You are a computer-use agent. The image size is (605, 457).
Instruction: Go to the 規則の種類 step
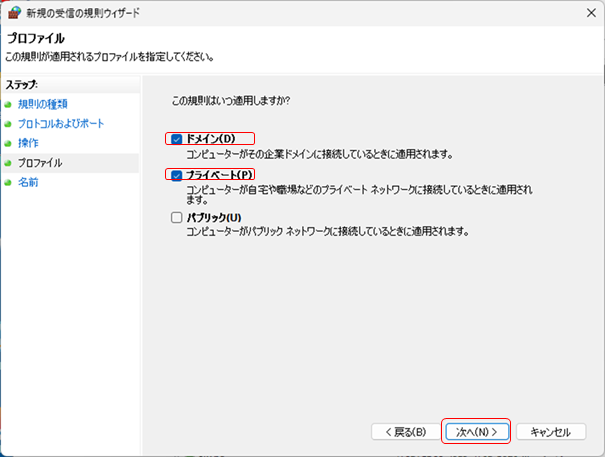click(x=41, y=104)
